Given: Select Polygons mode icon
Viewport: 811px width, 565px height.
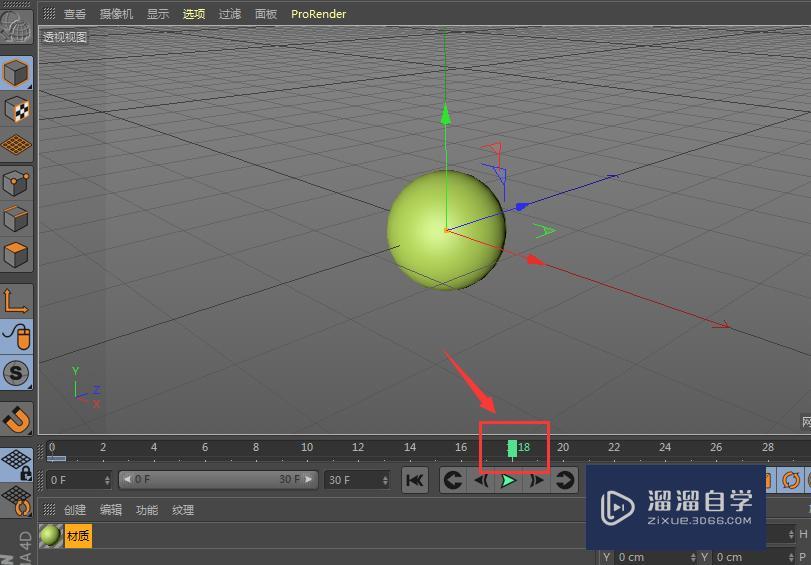Looking at the screenshot, I should [16, 255].
